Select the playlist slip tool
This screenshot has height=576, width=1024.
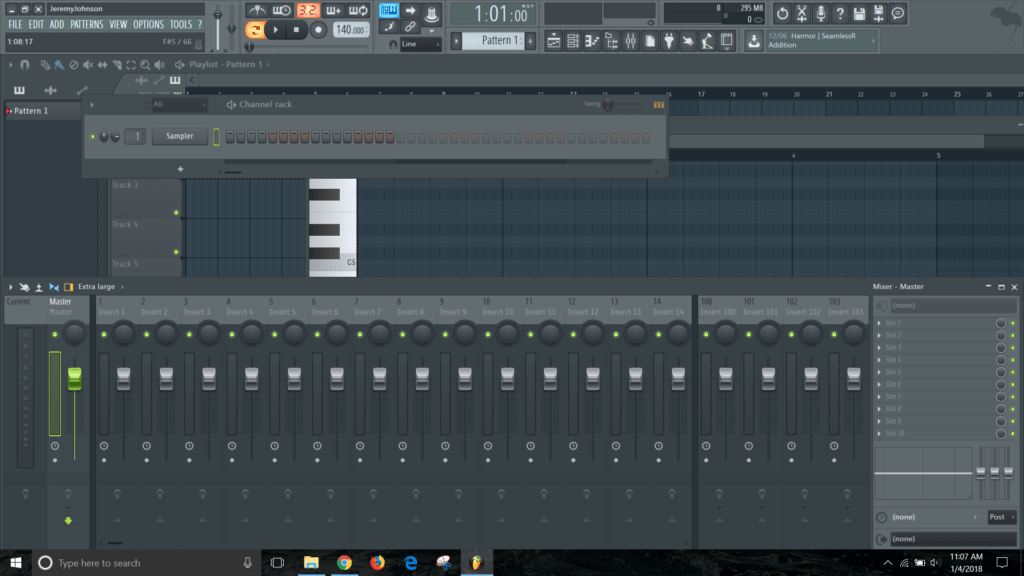coord(102,65)
